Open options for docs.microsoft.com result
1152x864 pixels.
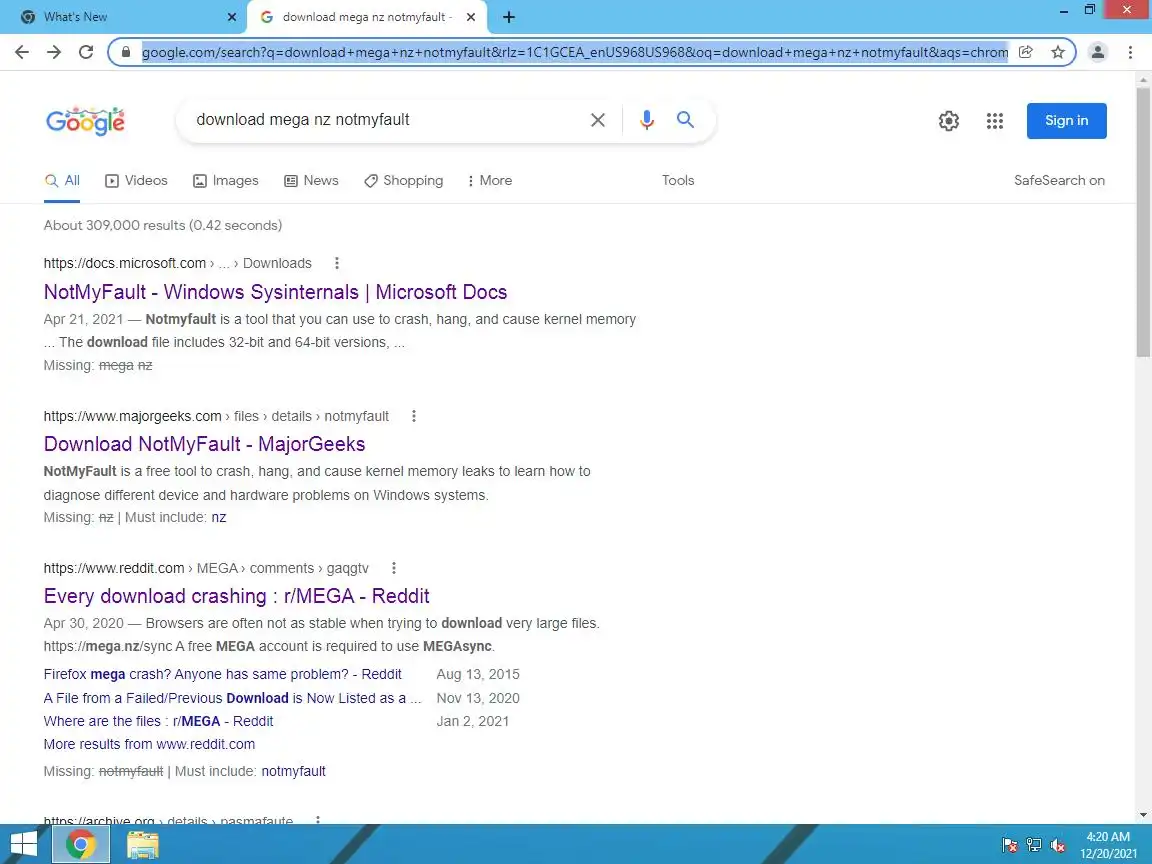pos(336,263)
